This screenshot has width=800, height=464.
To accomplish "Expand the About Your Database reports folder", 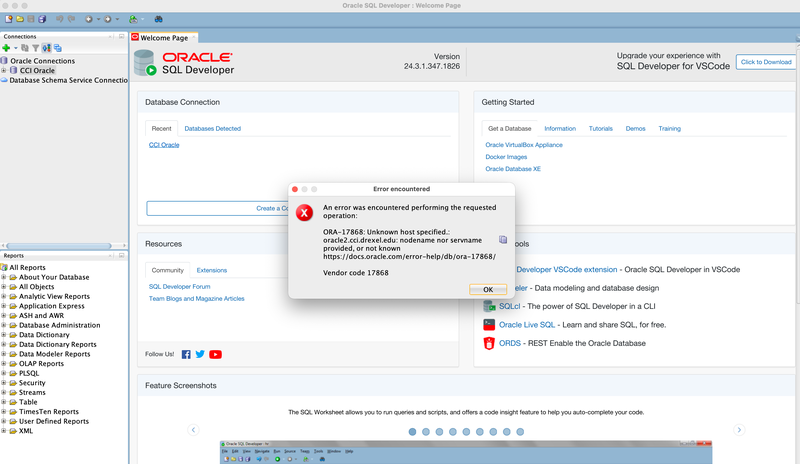I will click(4, 277).
